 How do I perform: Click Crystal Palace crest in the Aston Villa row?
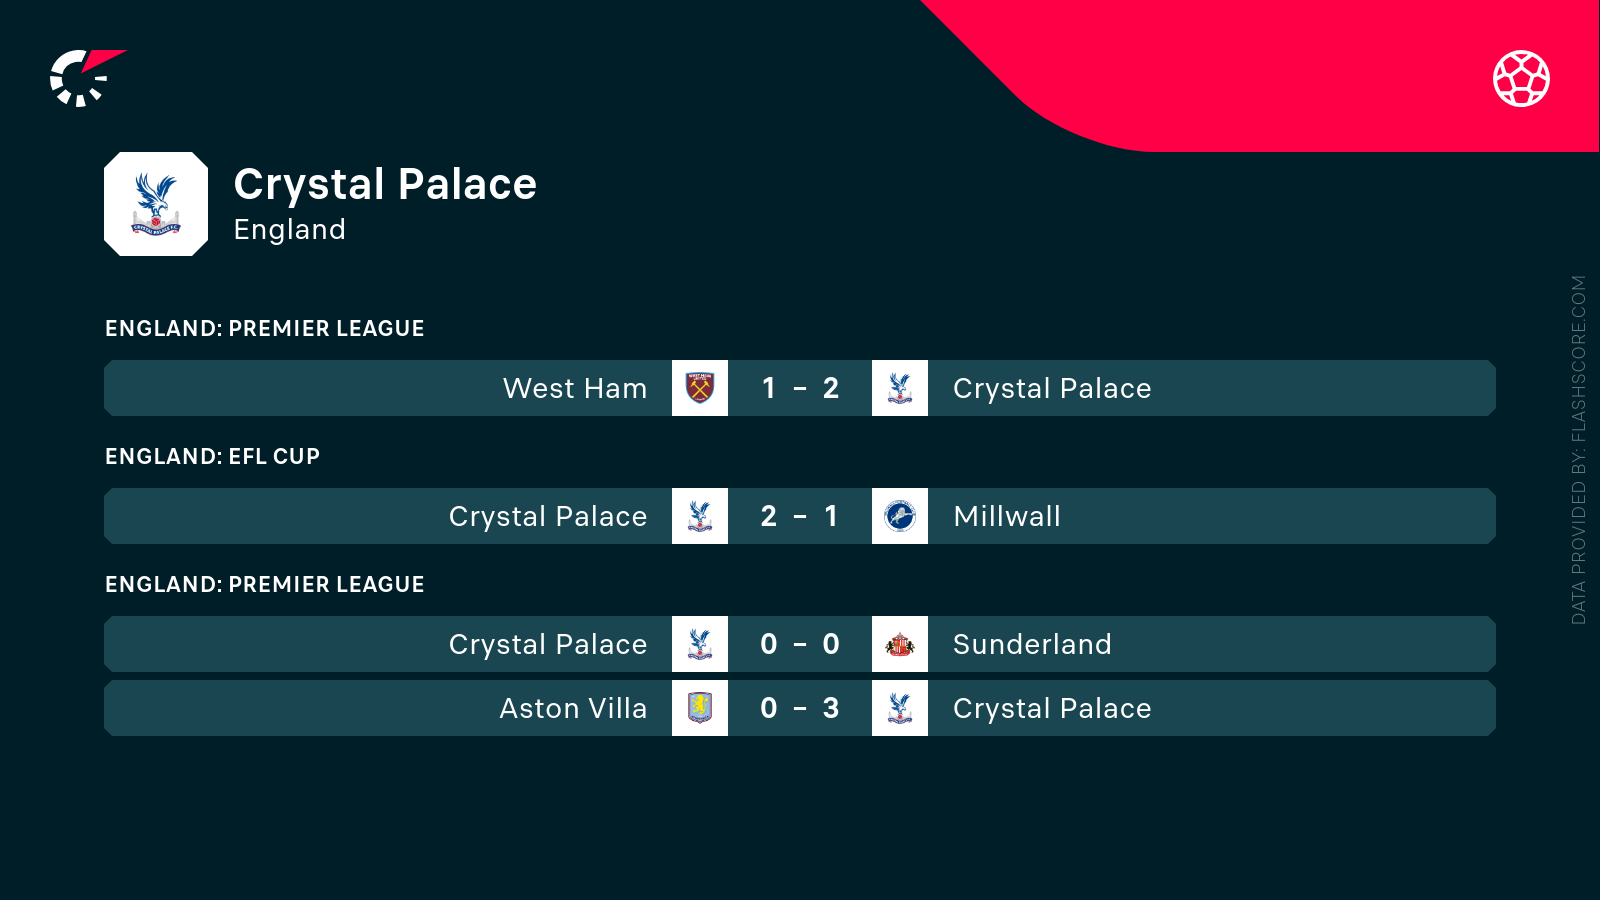point(900,708)
